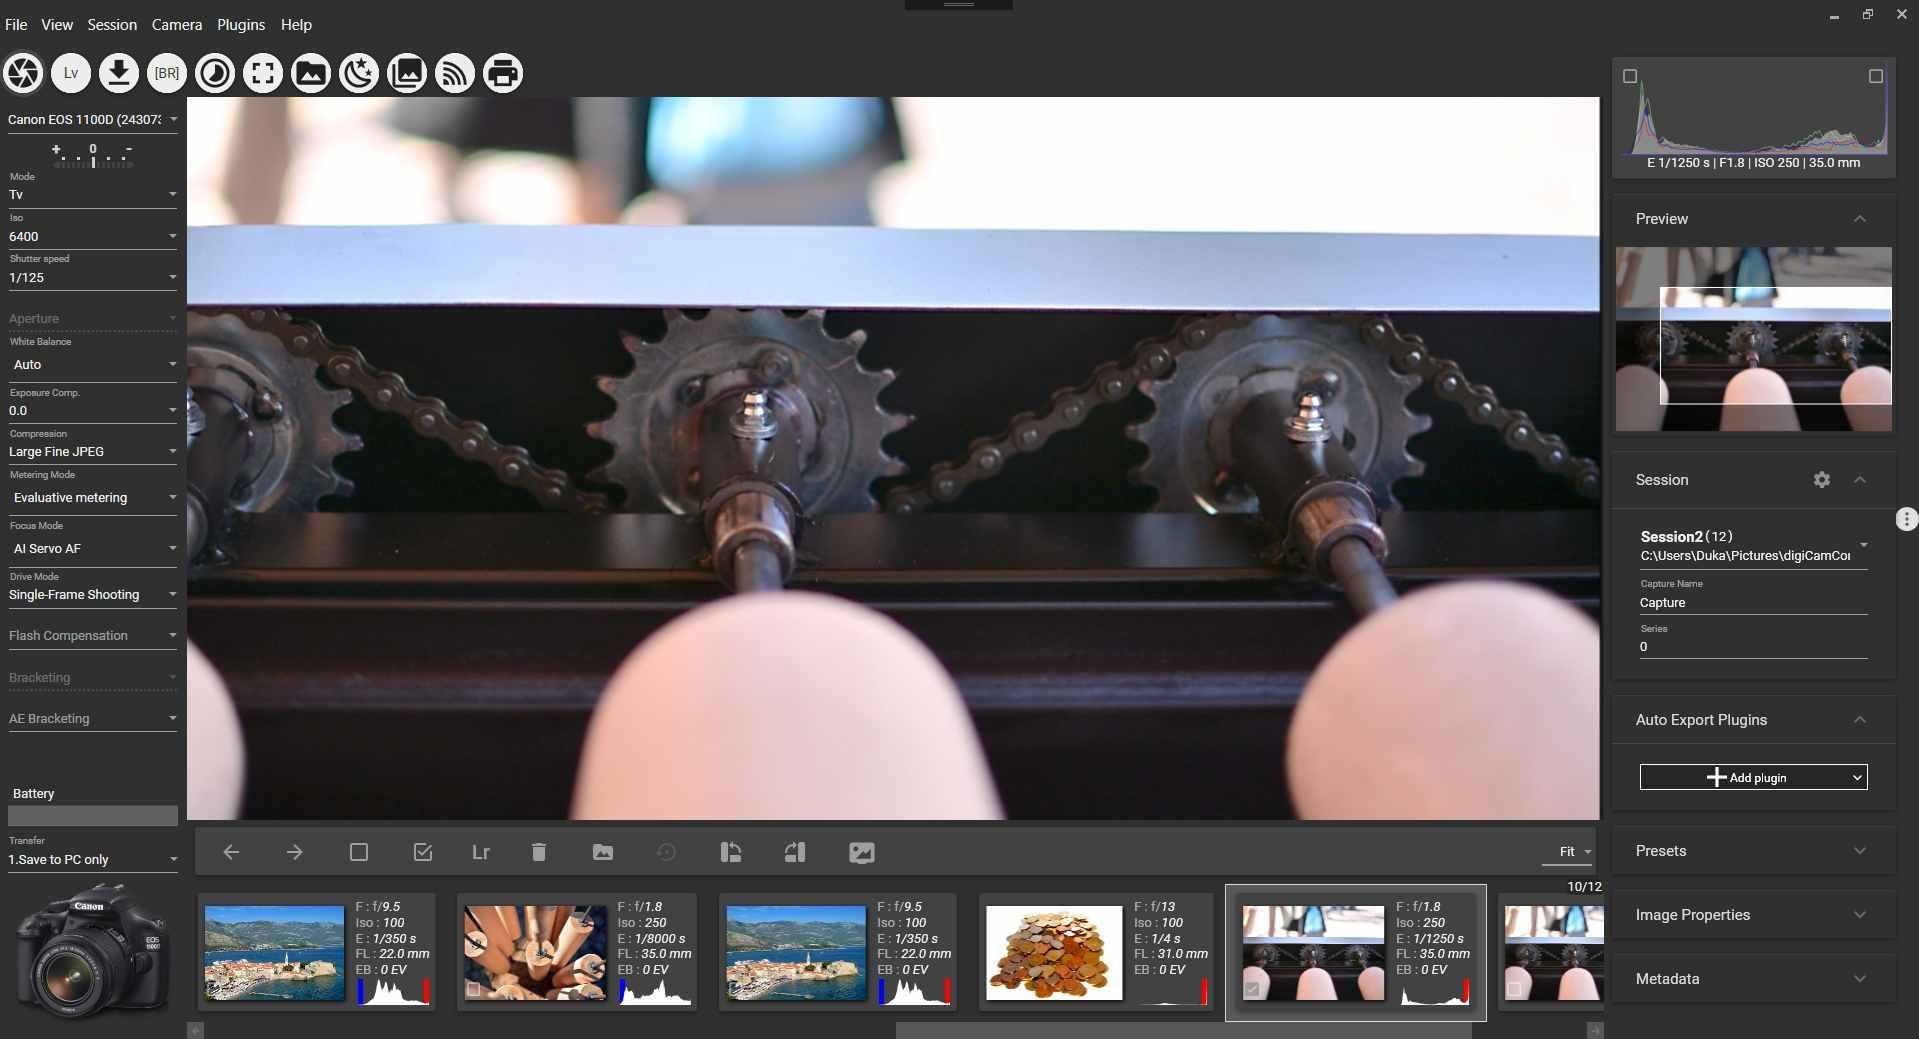This screenshot has height=1039, width=1919.
Task: Click the Lr Lightroom icon
Action: 481,852
